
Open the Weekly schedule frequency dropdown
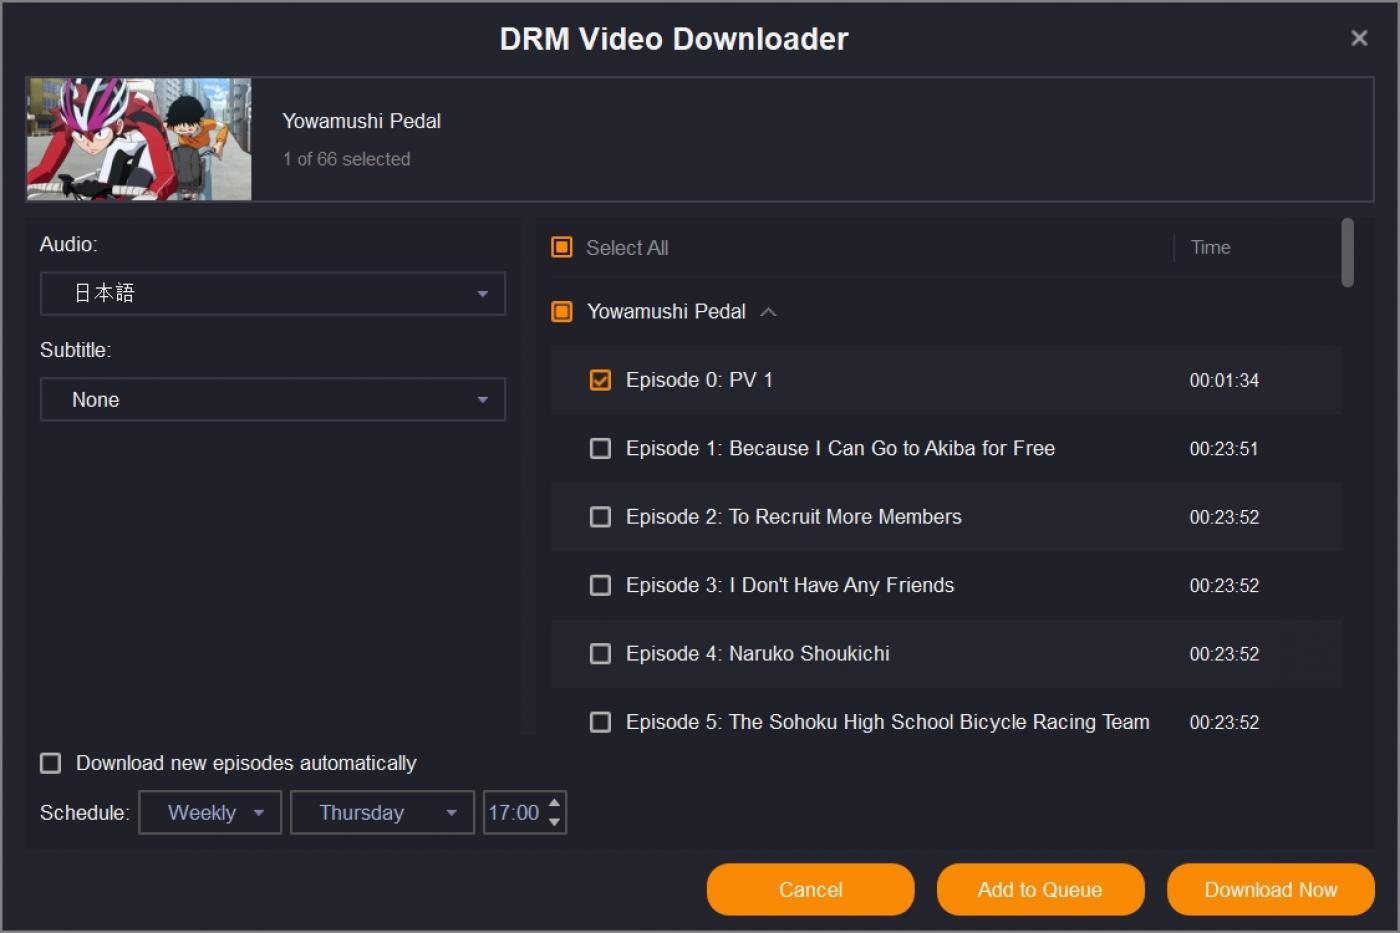tap(210, 812)
